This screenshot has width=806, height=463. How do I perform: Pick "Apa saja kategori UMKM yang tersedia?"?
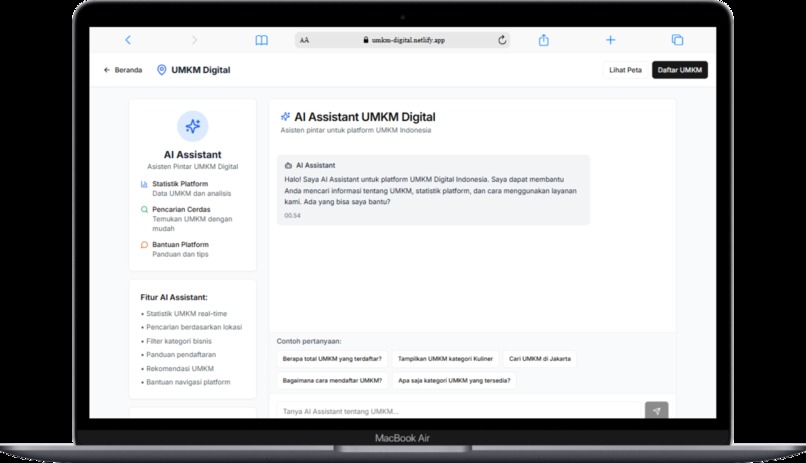454,381
